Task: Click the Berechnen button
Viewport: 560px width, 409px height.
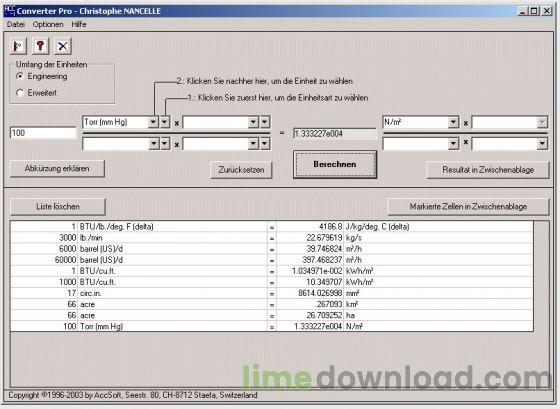Action: pyautogui.click(x=335, y=164)
